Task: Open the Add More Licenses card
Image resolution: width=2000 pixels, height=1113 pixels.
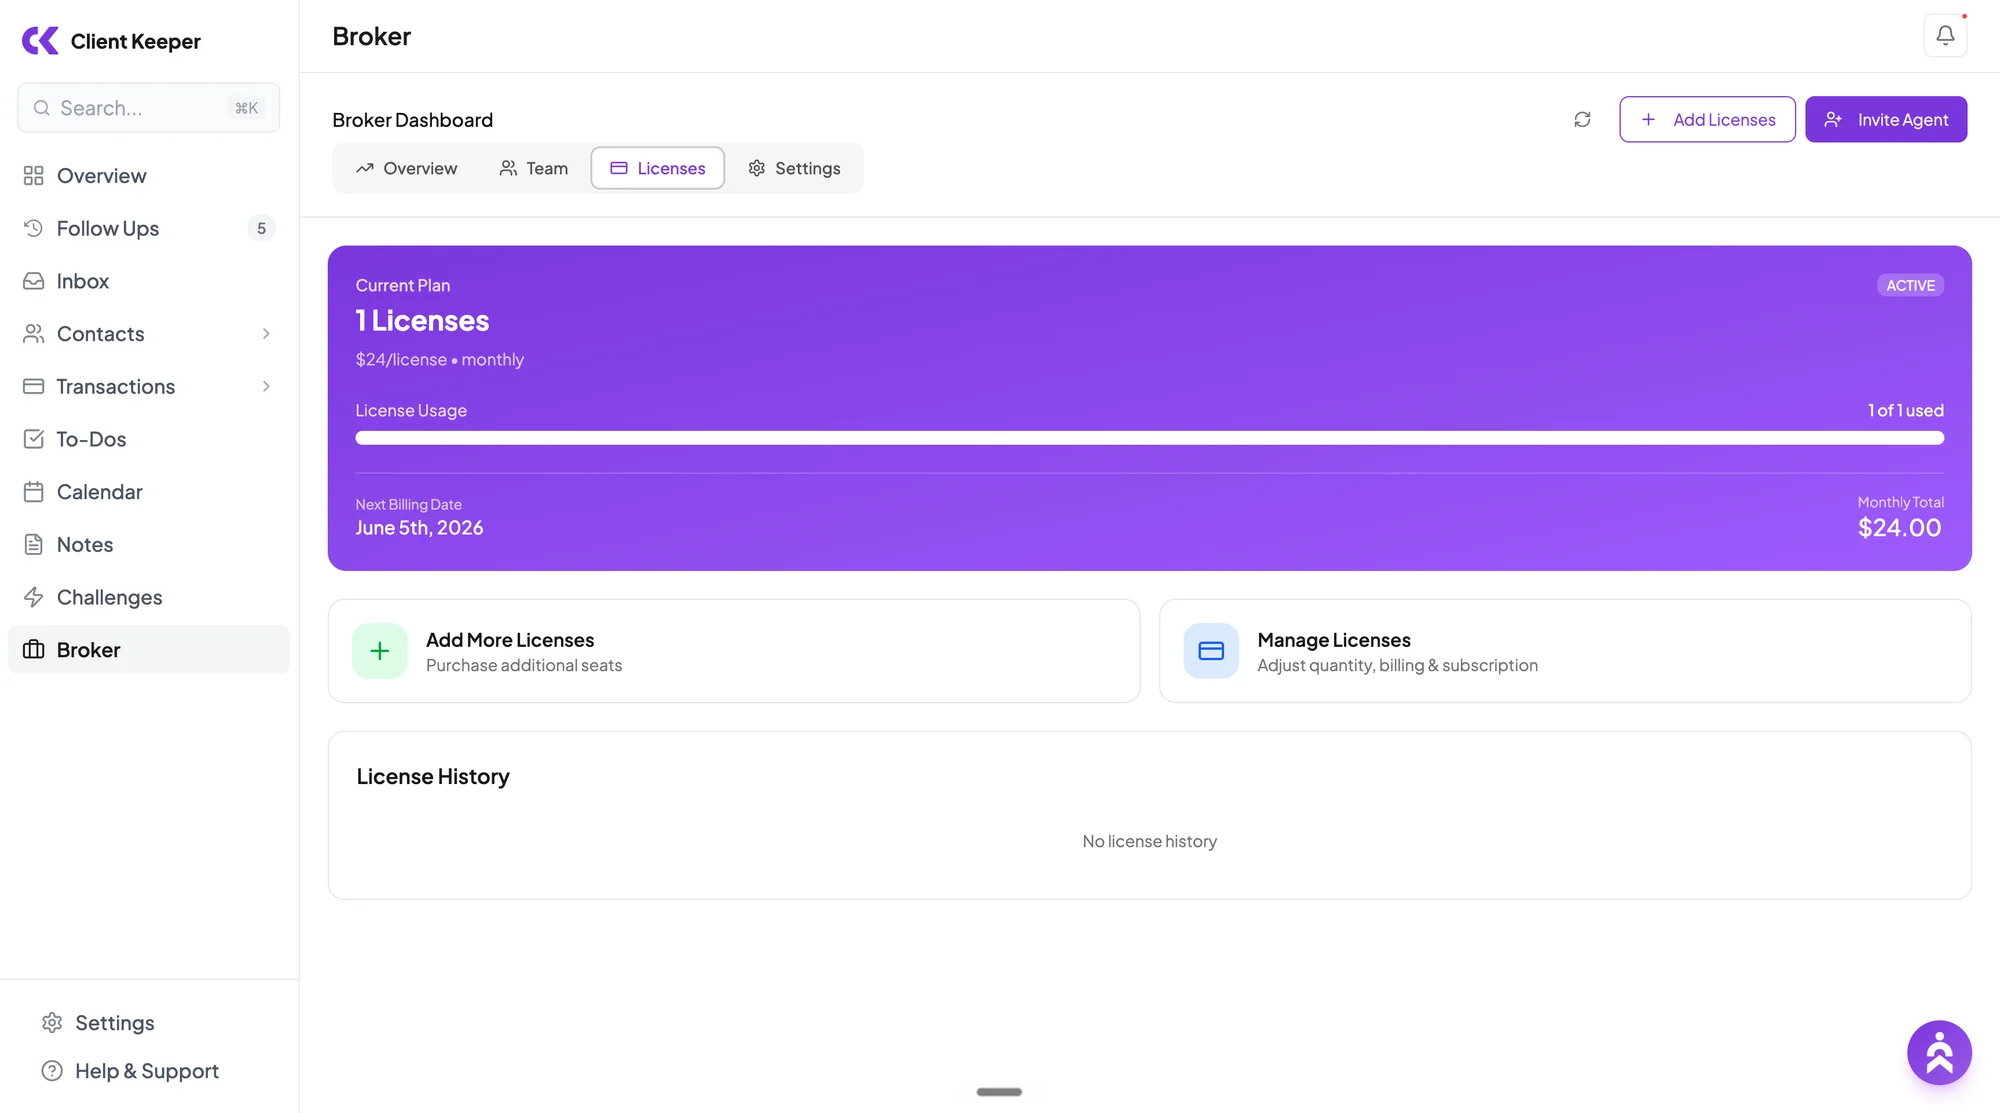Action: (734, 651)
